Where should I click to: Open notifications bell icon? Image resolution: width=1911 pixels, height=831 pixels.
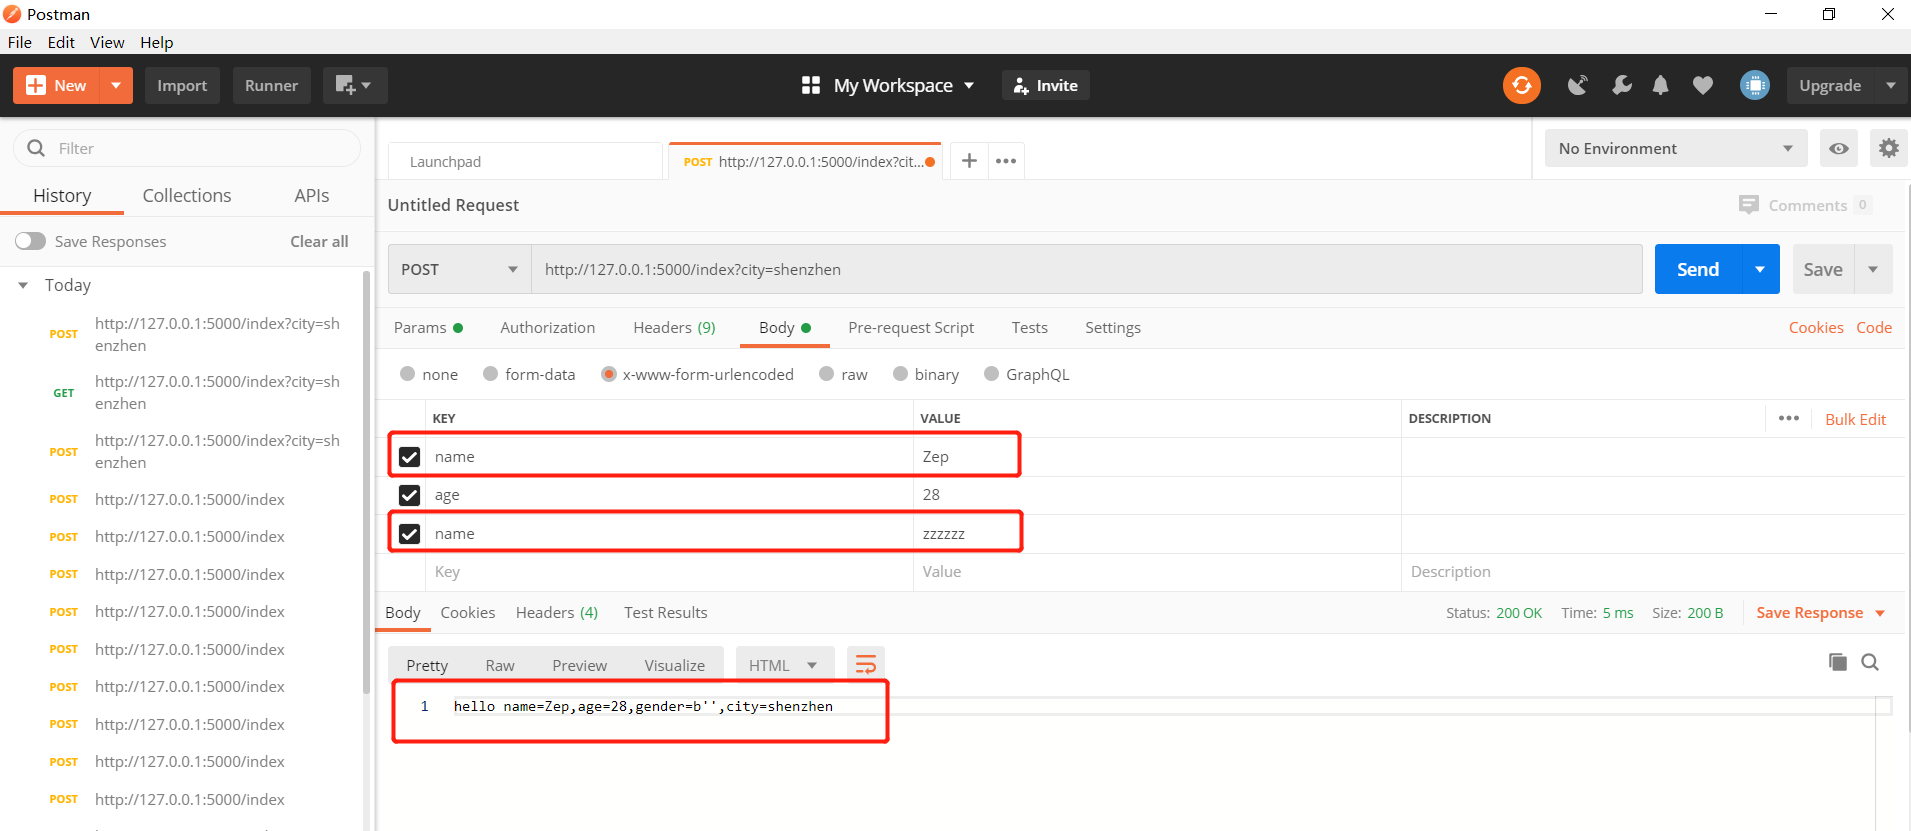1660,86
